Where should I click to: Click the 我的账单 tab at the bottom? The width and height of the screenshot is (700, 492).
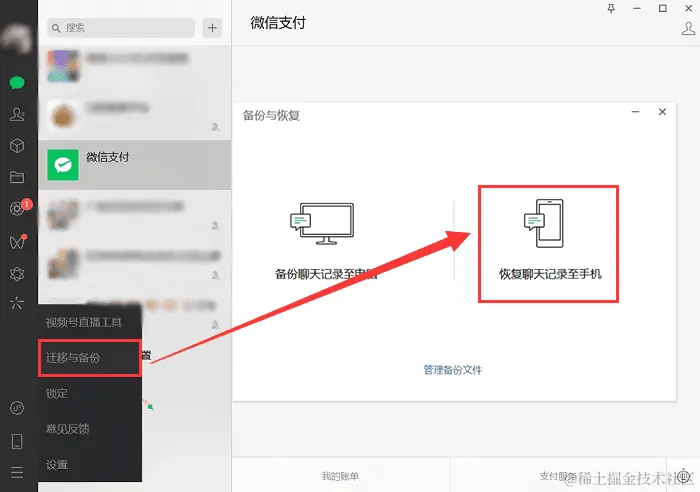(x=340, y=476)
